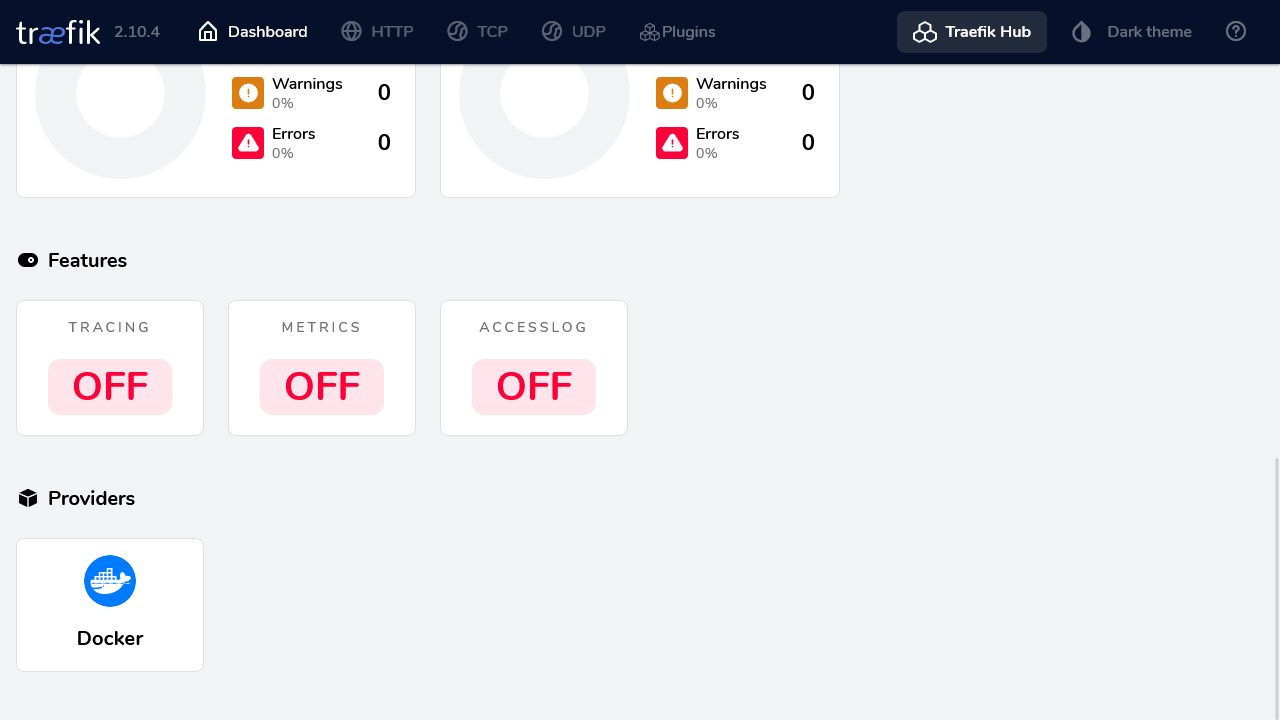Go to the Dashboard tab
This screenshot has height=720, width=1280.
(x=253, y=32)
